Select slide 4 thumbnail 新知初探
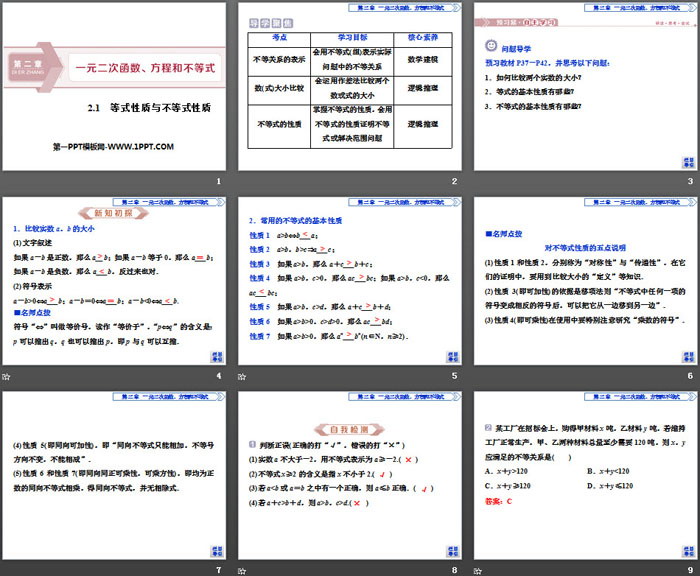700x576 pixels. (x=114, y=281)
